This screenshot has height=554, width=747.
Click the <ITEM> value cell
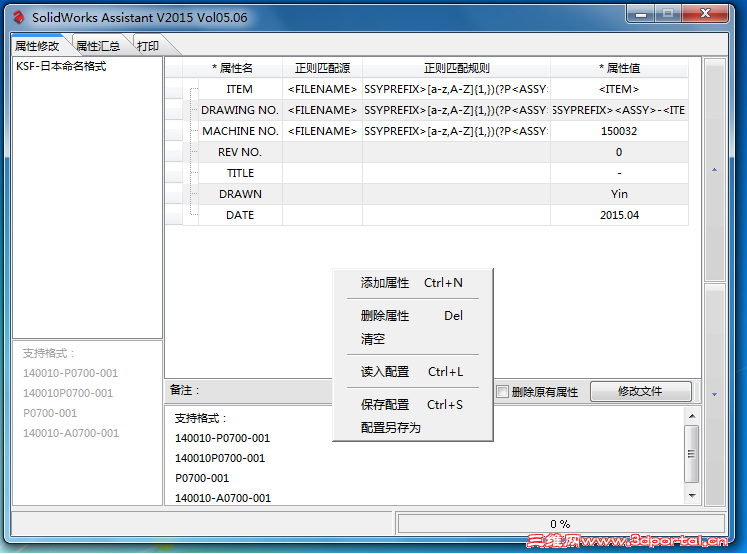click(x=619, y=89)
